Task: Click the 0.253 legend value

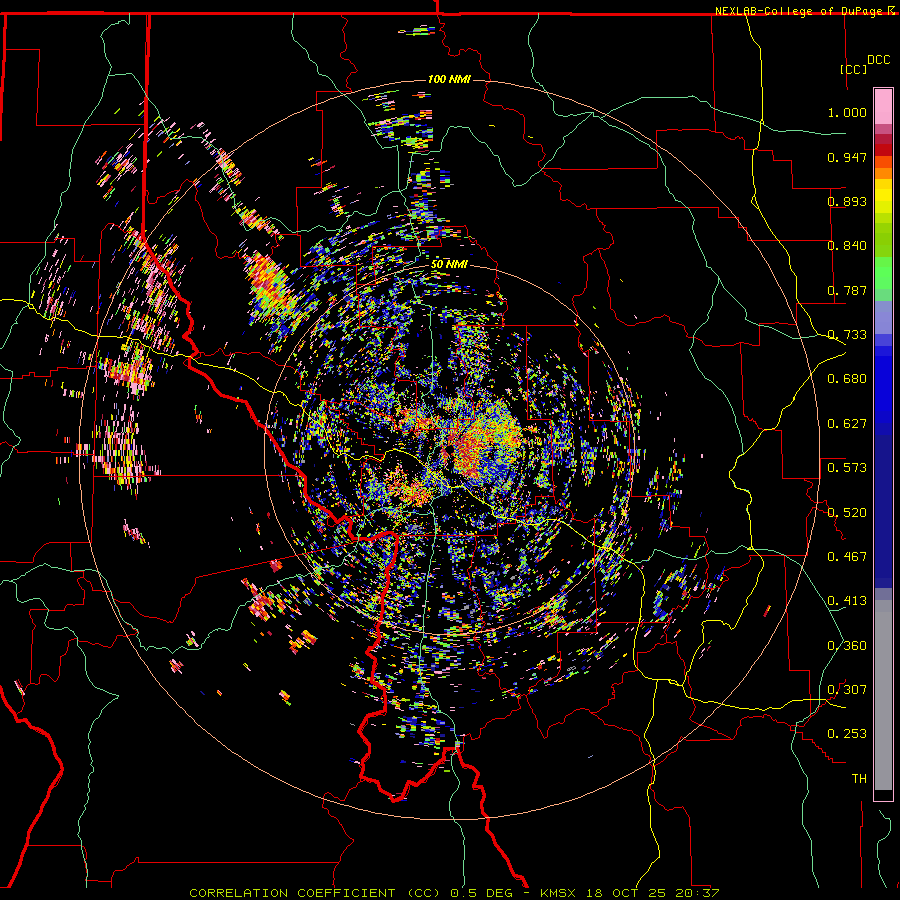Action: tap(847, 734)
